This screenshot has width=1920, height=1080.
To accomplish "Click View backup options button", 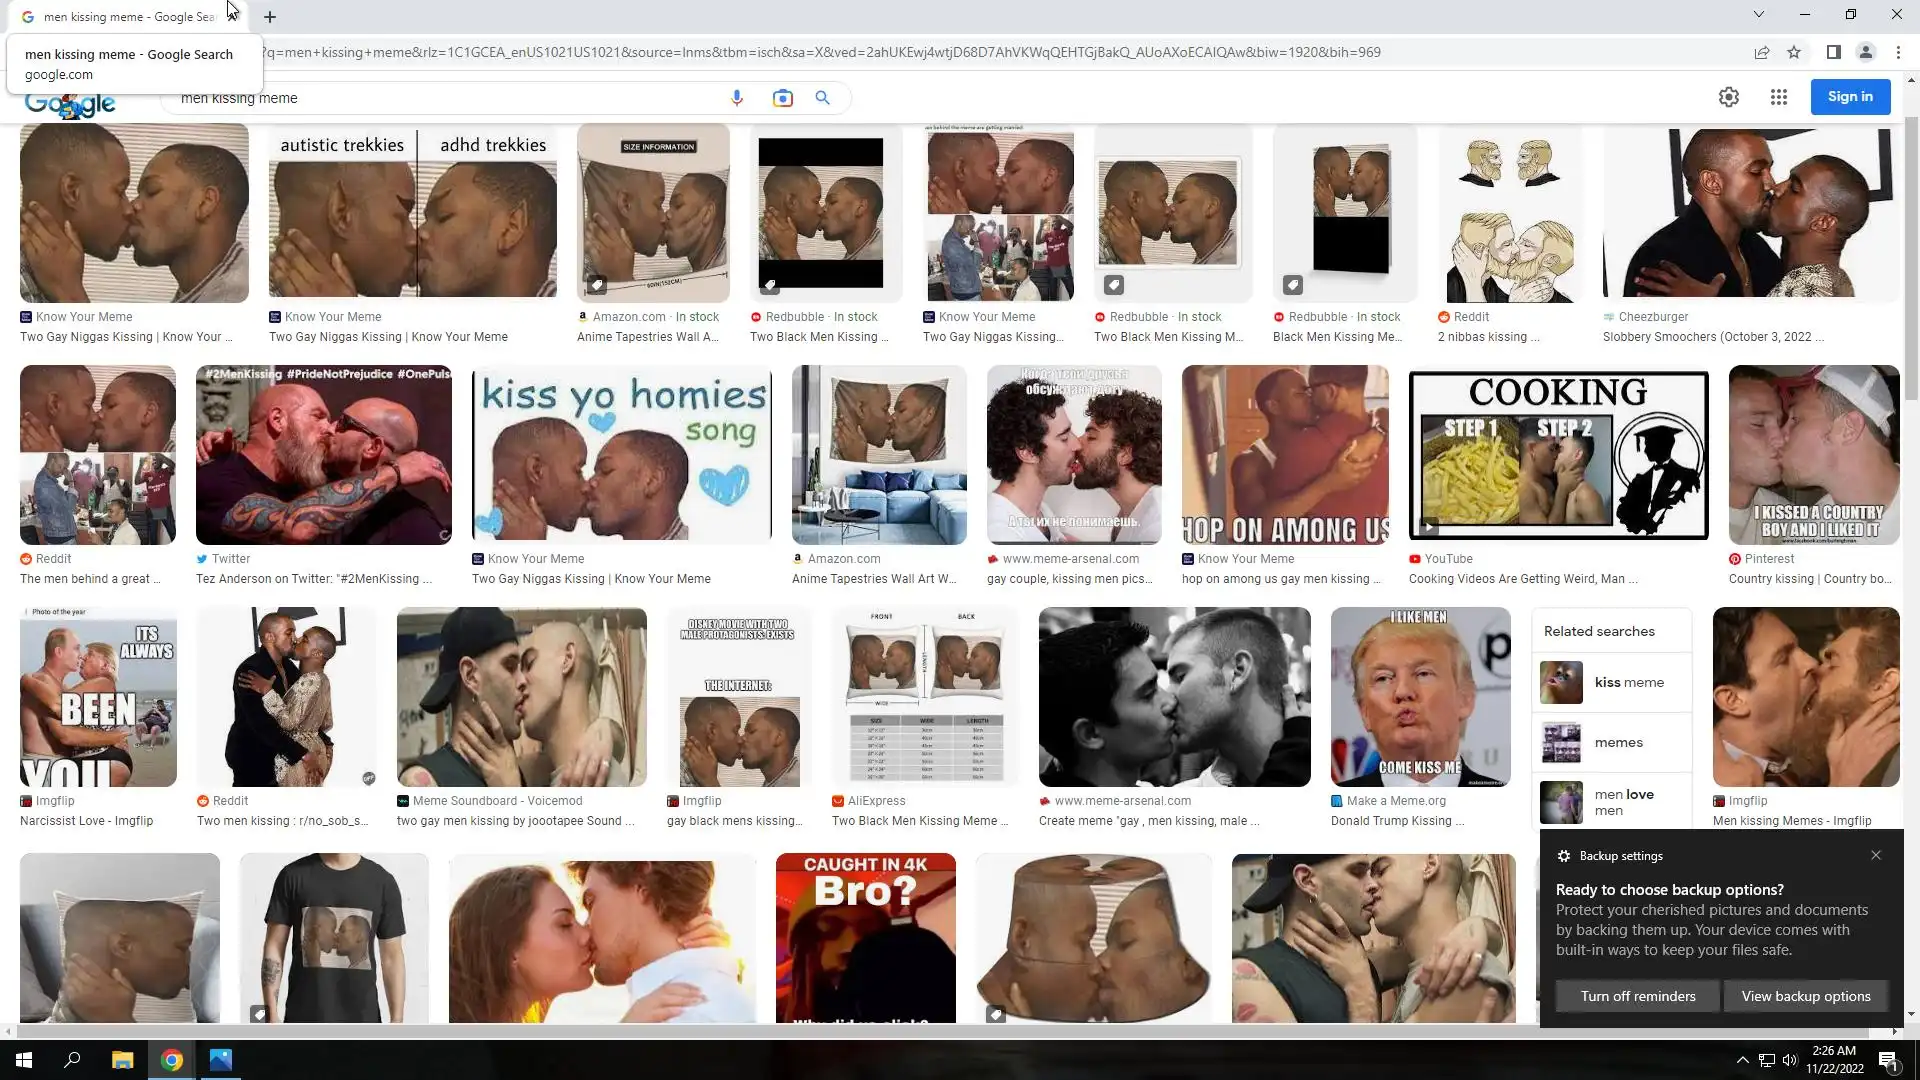I will [1805, 996].
